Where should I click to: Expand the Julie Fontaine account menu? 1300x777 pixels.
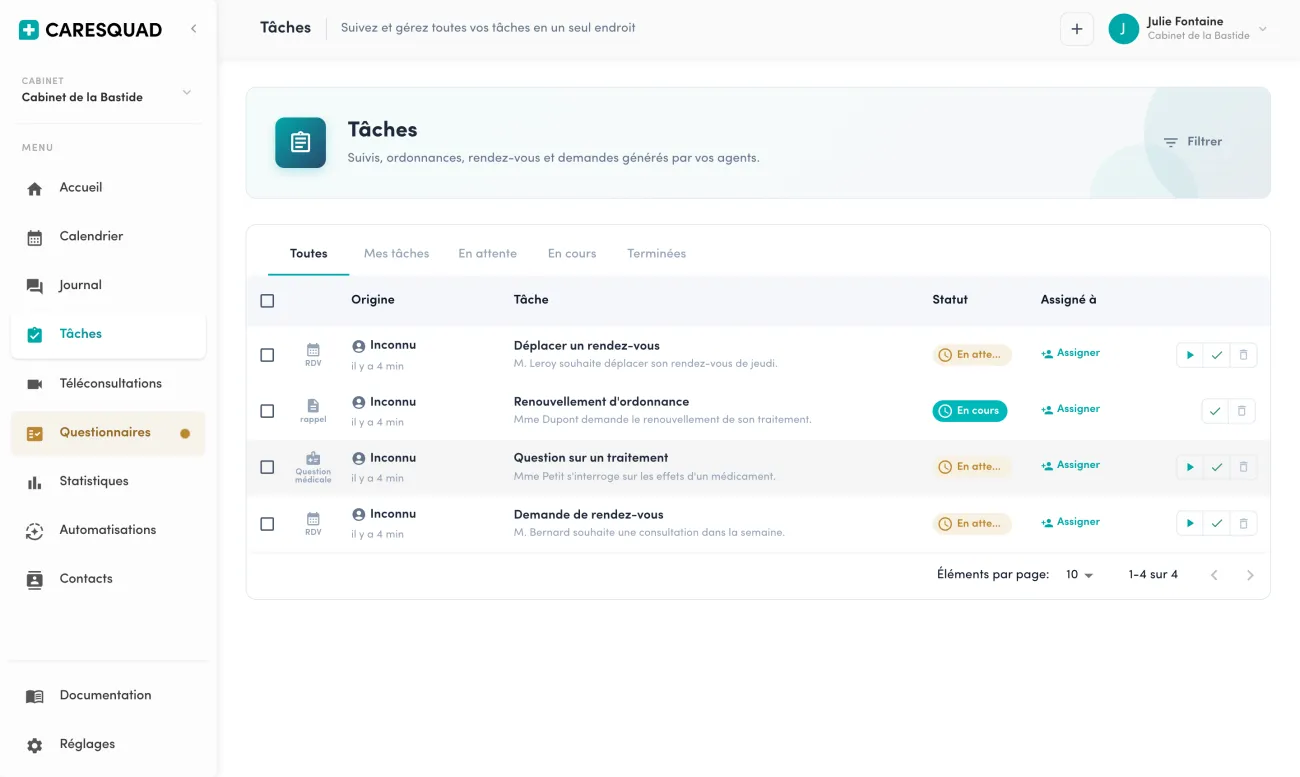[1262, 29]
